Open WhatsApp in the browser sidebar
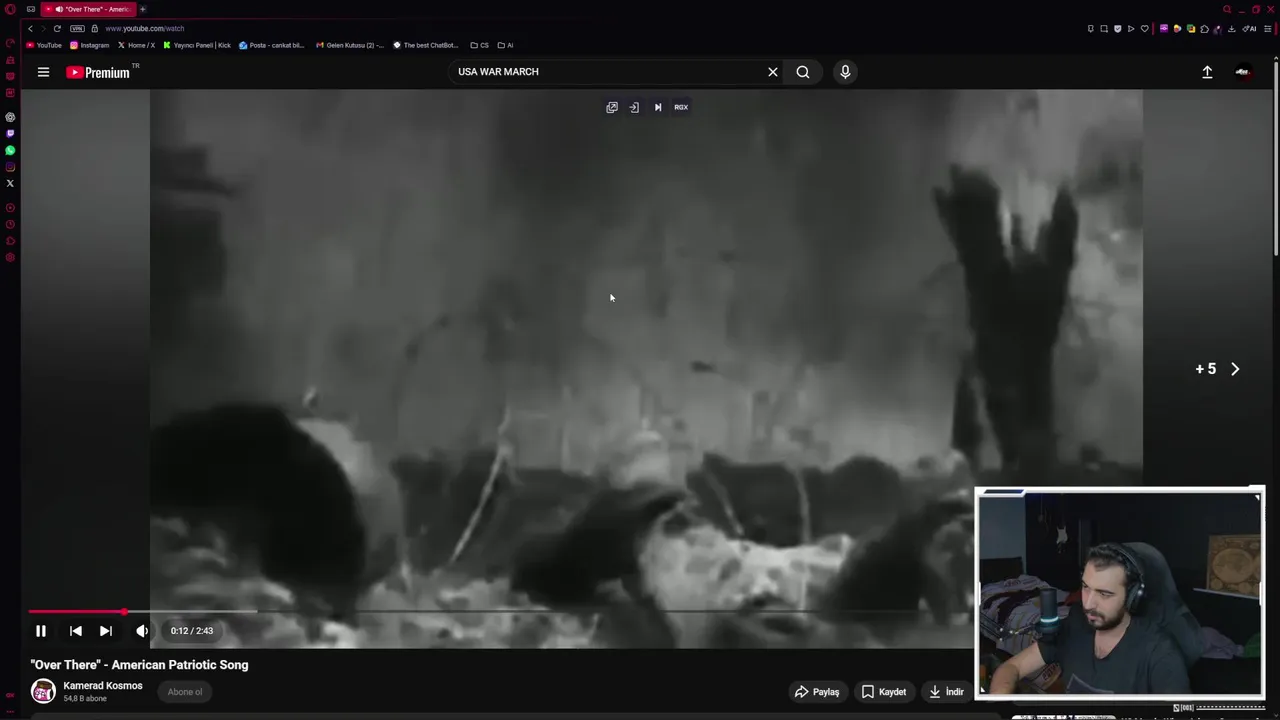The image size is (1280, 720). [10, 150]
